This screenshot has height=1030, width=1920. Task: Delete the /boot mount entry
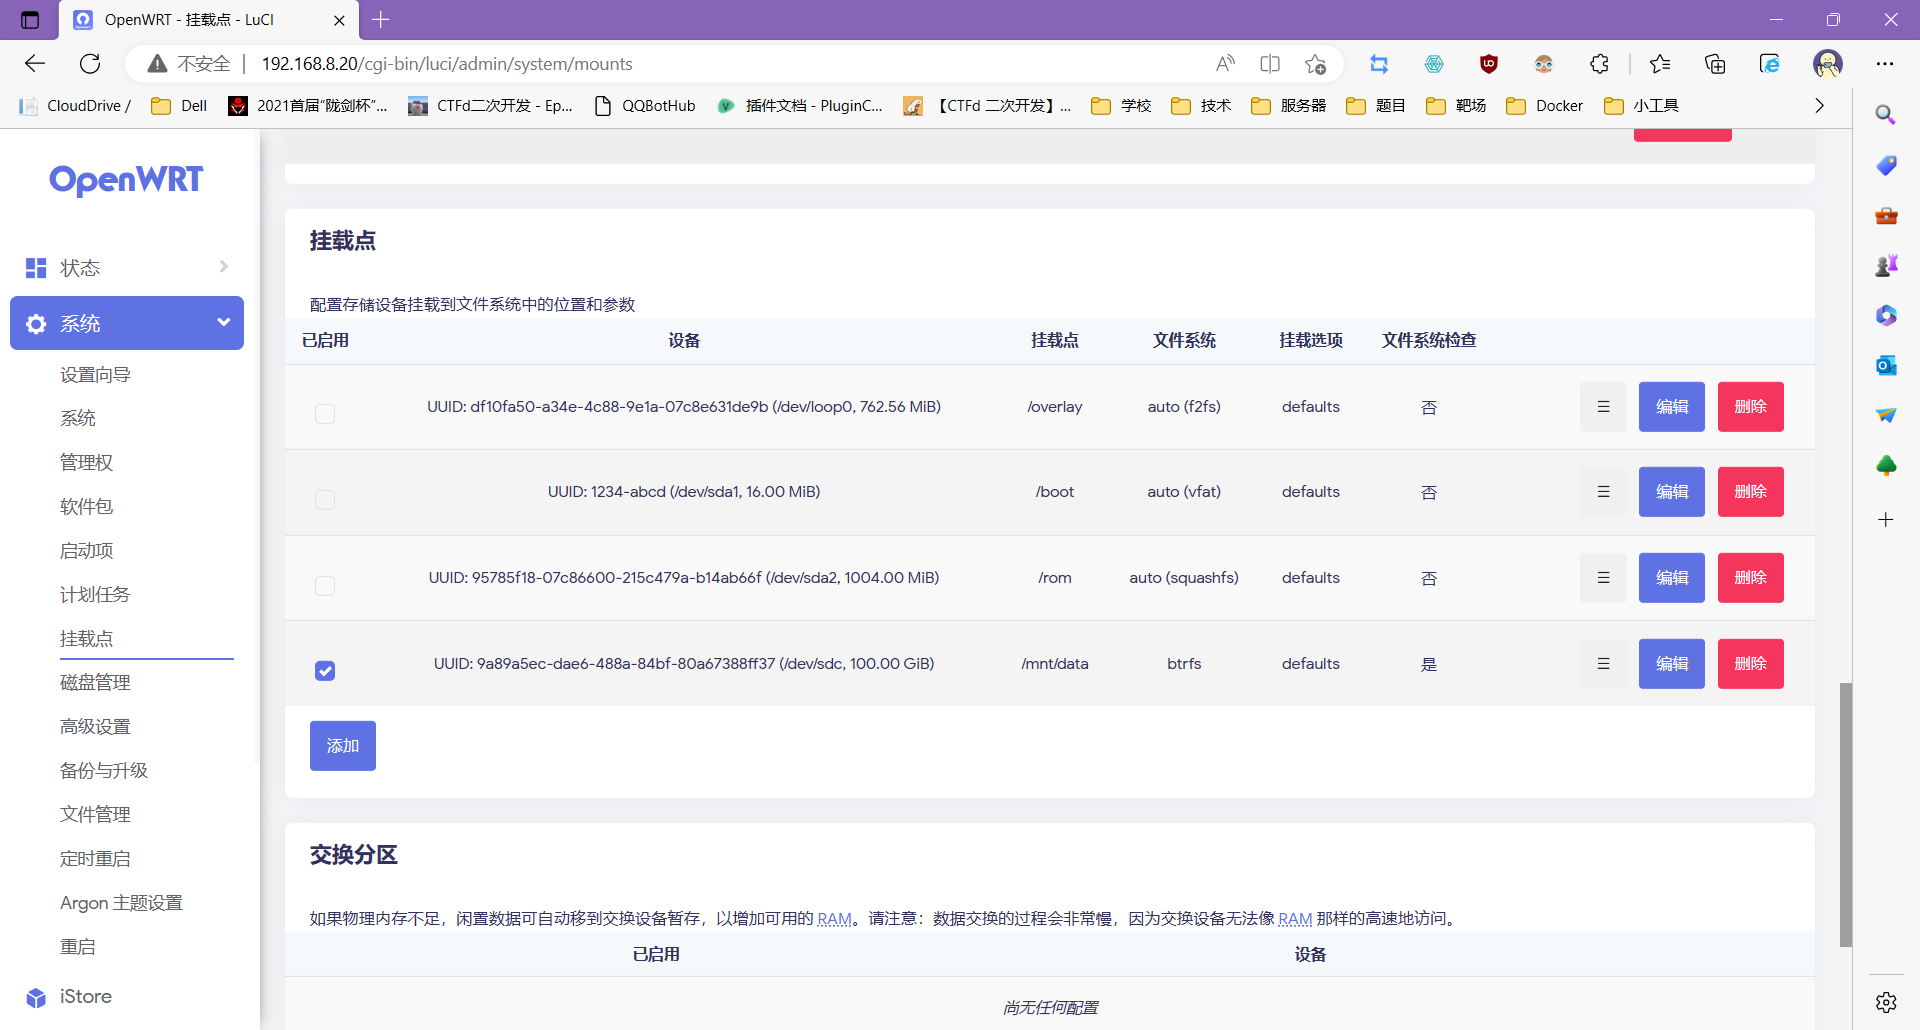[x=1750, y=492]
